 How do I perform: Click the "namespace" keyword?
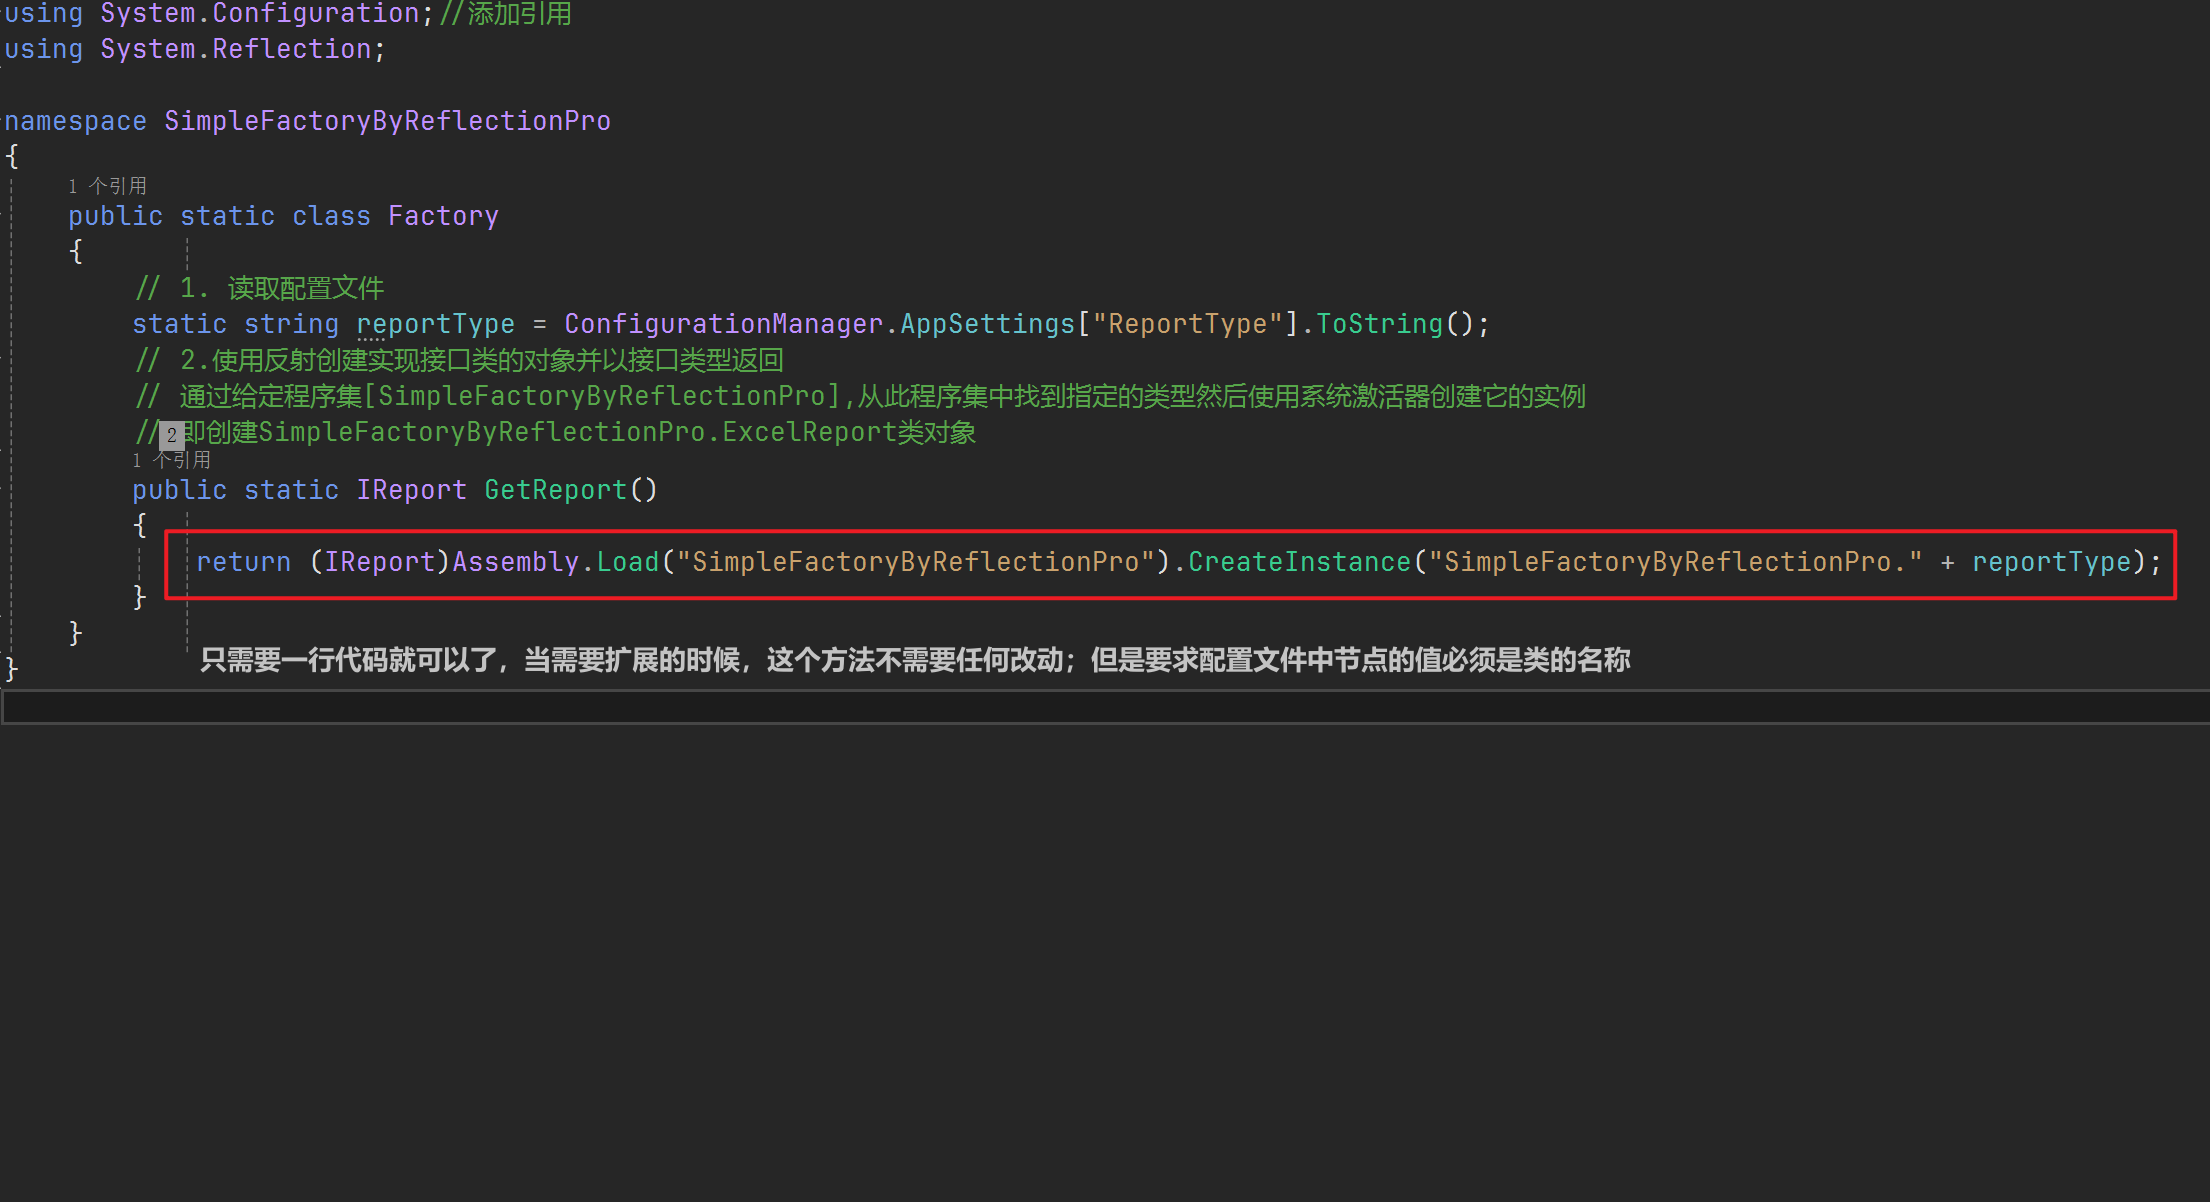(76, 121)
